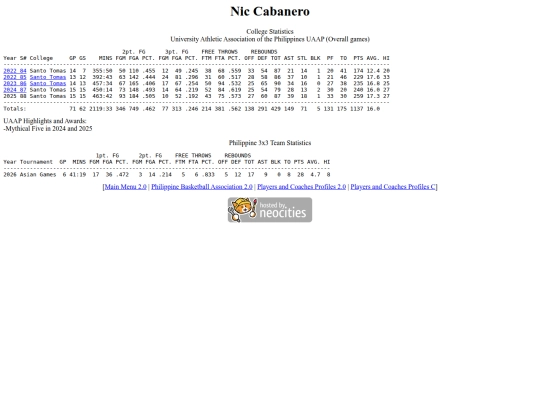Click the hosted by Neocities badge

tap(270, 210)
